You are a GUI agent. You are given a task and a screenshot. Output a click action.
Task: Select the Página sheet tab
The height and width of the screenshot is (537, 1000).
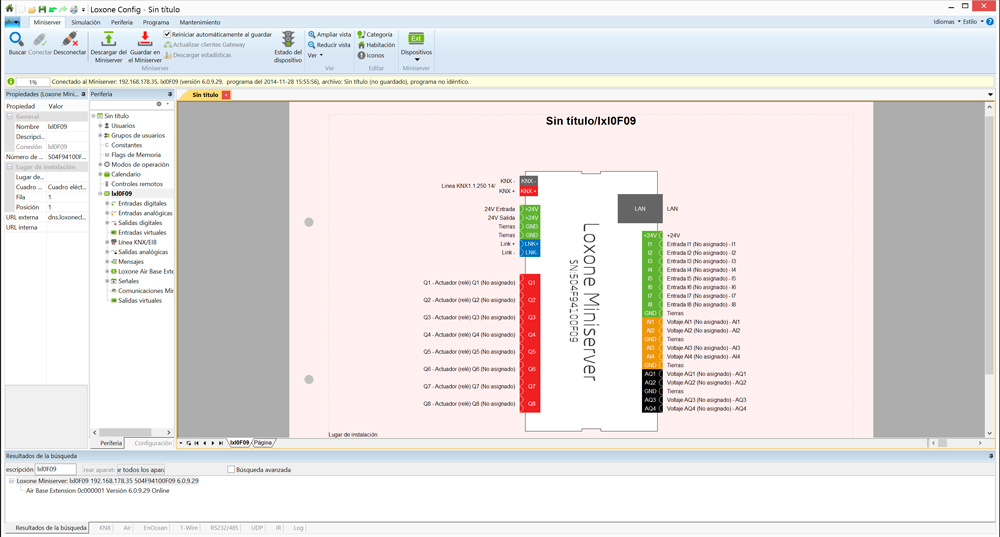pos(263,442)
